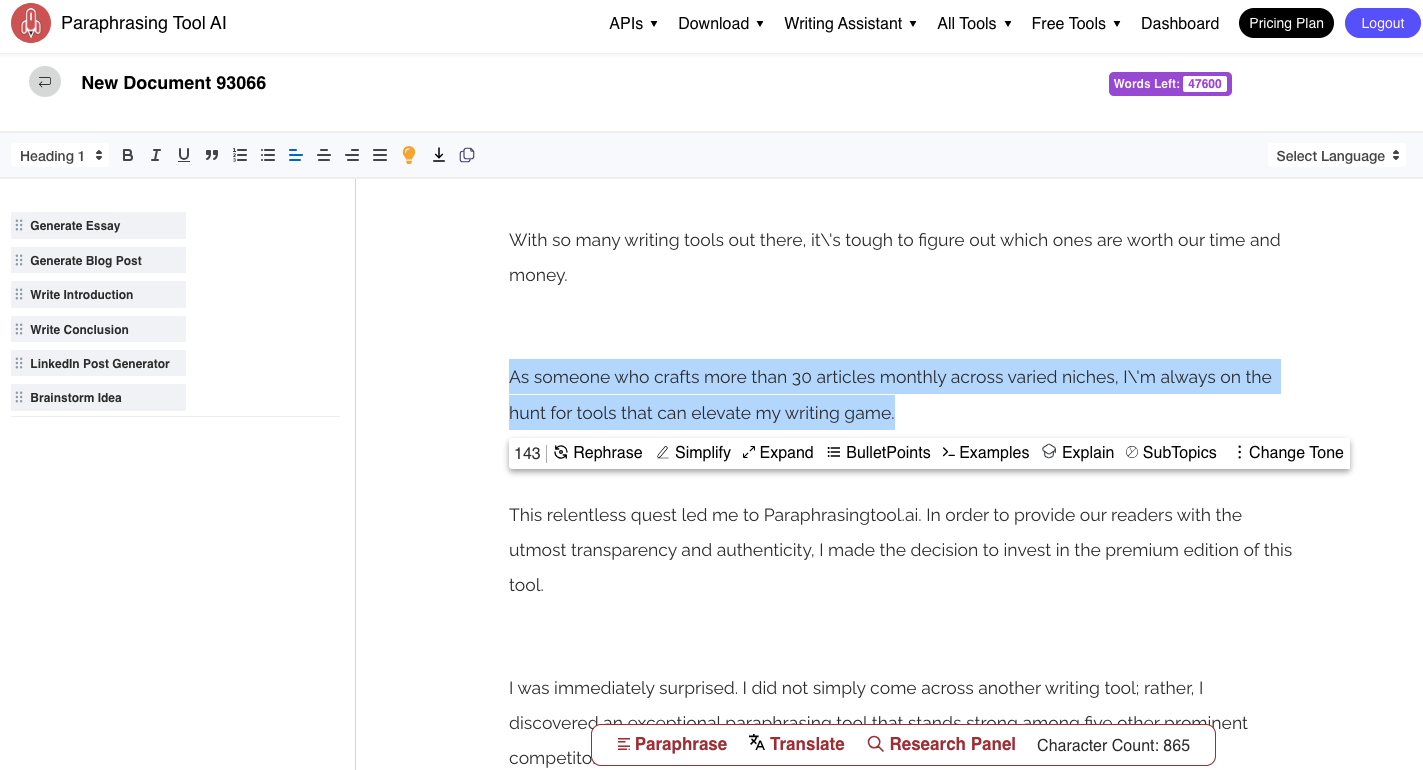Rephrase the selected text
Viewport: 1423px width, 770px height.
point(598,453)
